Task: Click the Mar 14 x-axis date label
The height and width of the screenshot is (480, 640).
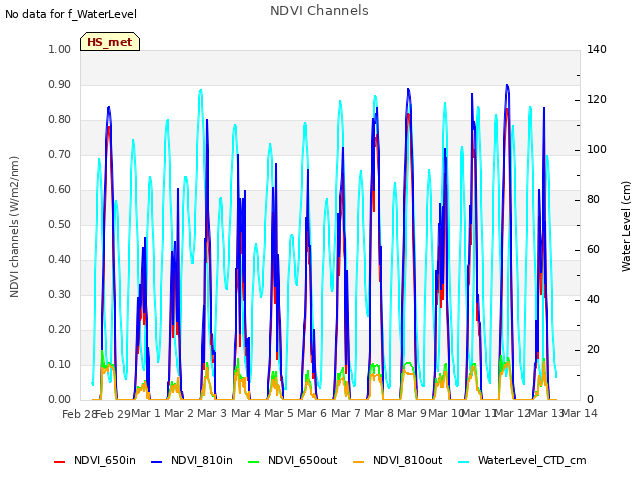Action: (580, 413)
